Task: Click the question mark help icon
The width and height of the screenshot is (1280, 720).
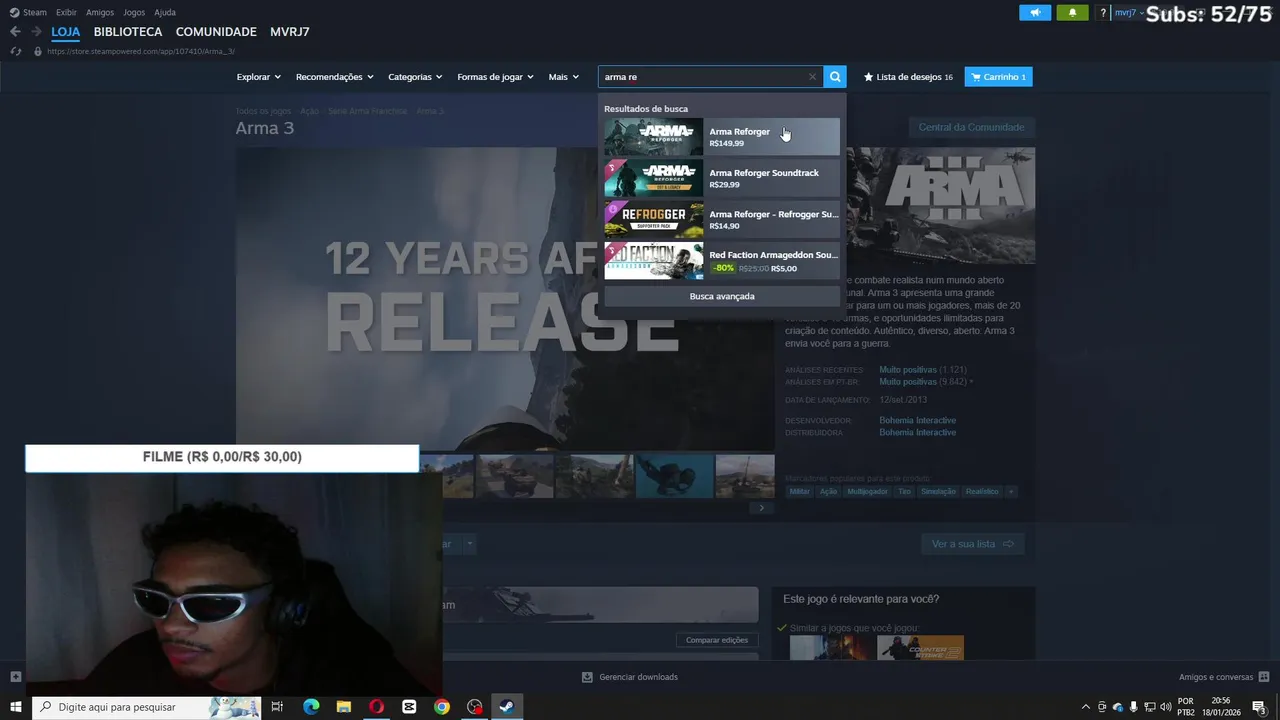Action: [1103, 13]
